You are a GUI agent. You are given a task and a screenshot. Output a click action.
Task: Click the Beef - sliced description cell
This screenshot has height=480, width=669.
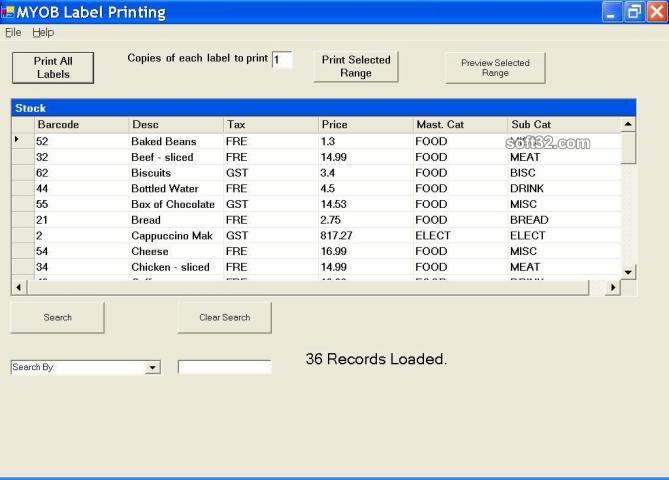(x=176, y=157)
